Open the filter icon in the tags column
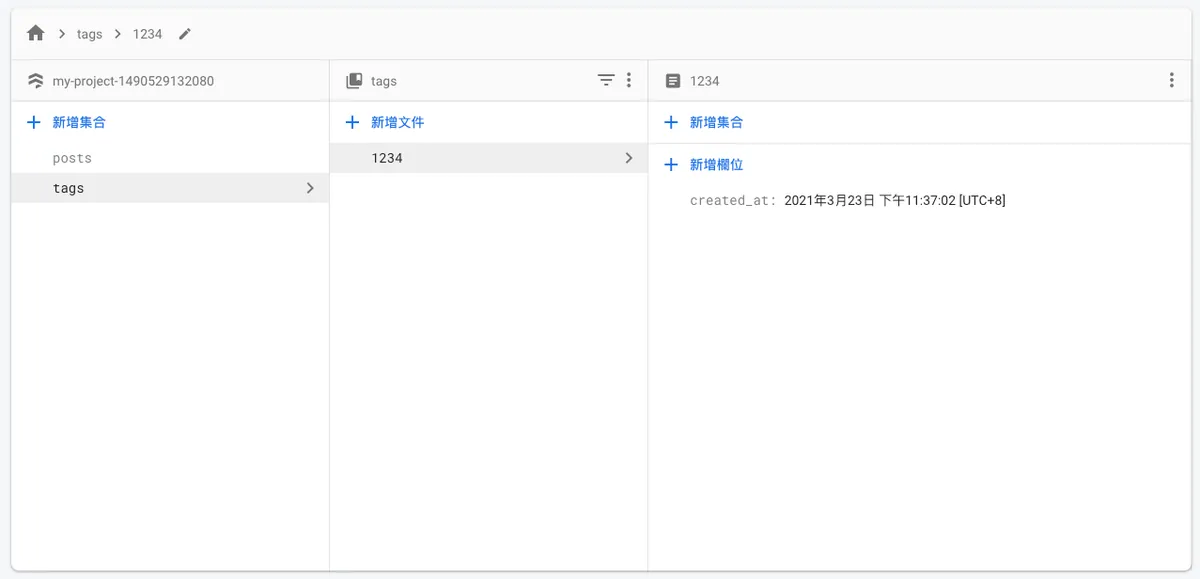 coord(606,80)
